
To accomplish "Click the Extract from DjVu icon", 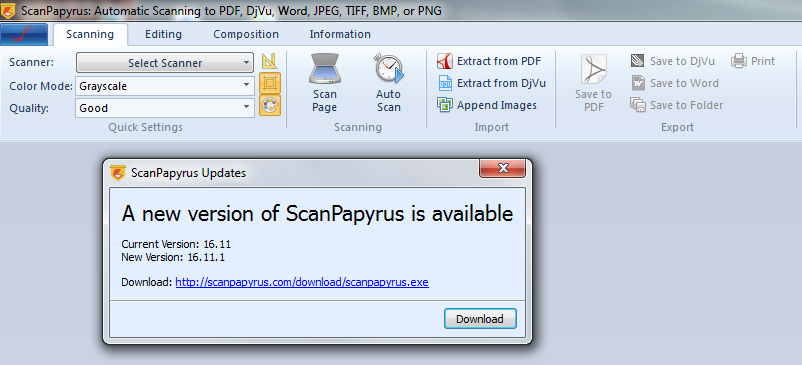I will coord(445,83).
